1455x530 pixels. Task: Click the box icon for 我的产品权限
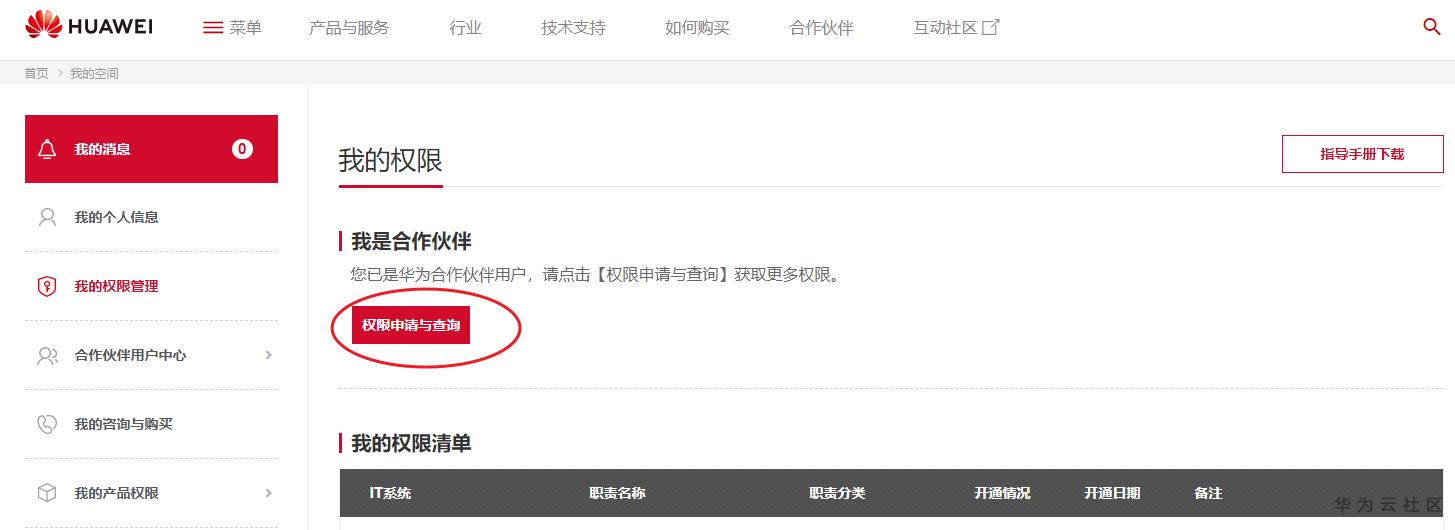pos(47,493)
